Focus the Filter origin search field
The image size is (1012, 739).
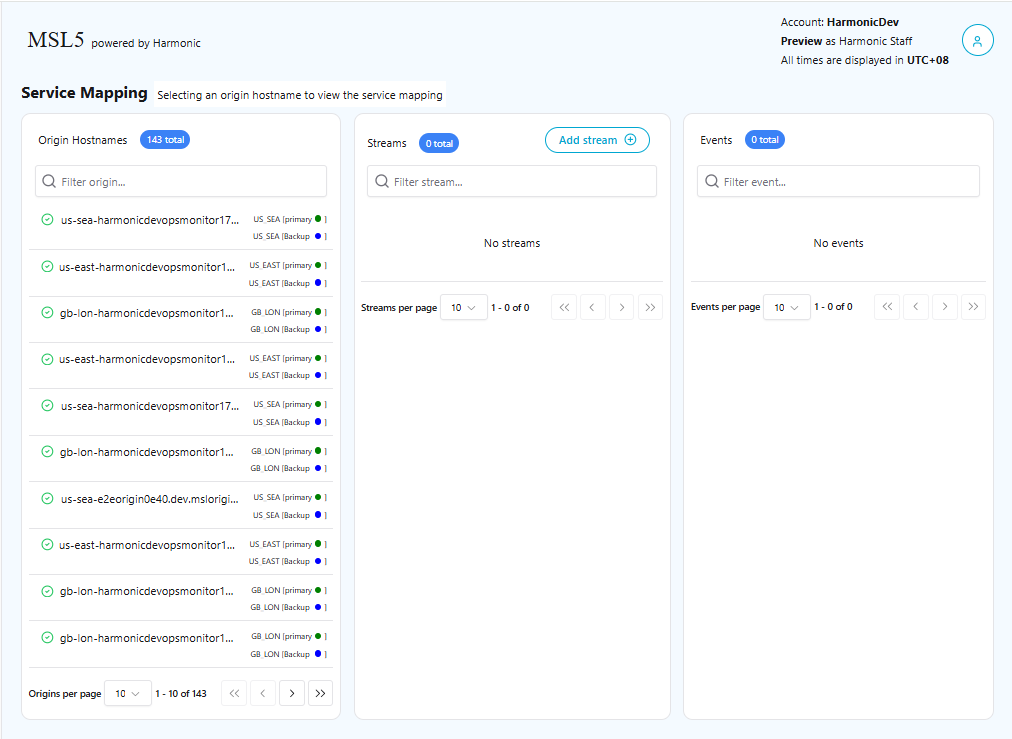point(190,182)
